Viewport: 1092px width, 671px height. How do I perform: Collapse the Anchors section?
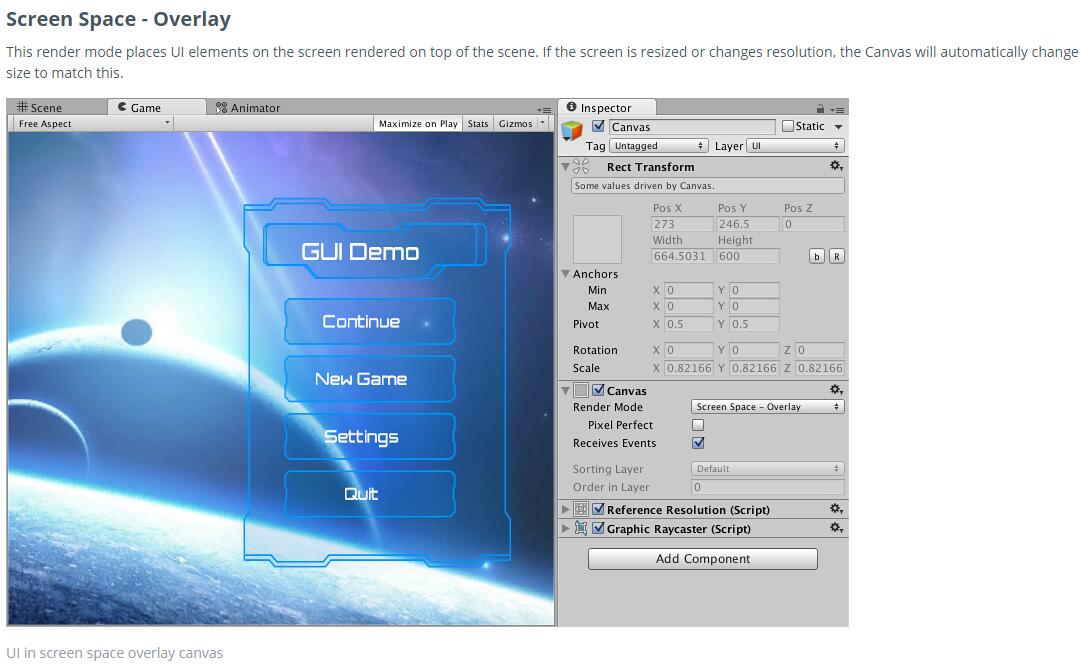click(x=566, y=274)
